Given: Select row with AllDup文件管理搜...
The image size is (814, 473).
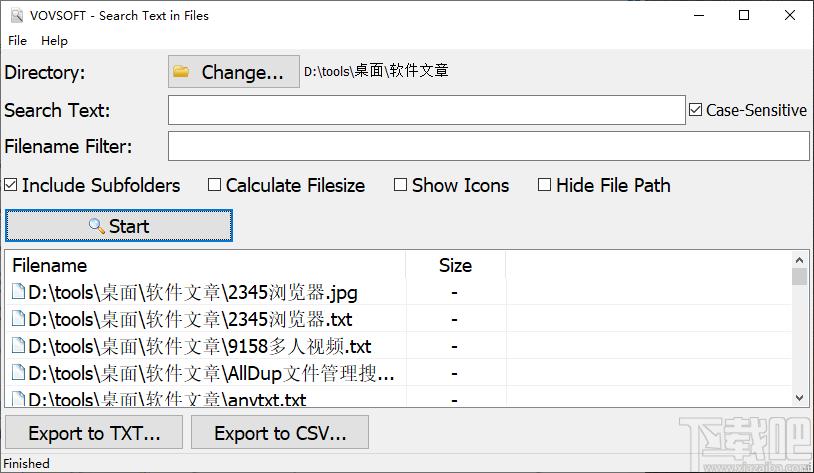Looking at the screenshot, I should pos(399,373).
